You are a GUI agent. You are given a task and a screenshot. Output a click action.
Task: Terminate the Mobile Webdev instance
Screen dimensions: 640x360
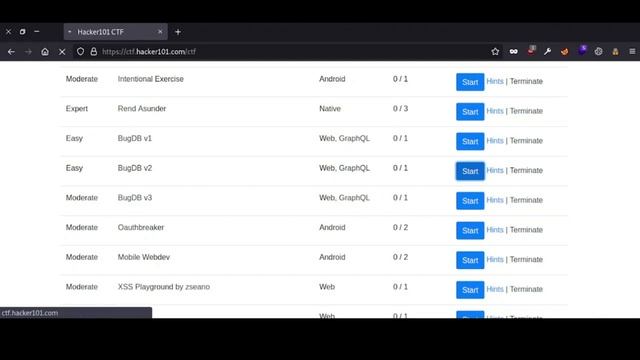click(526, 260)
